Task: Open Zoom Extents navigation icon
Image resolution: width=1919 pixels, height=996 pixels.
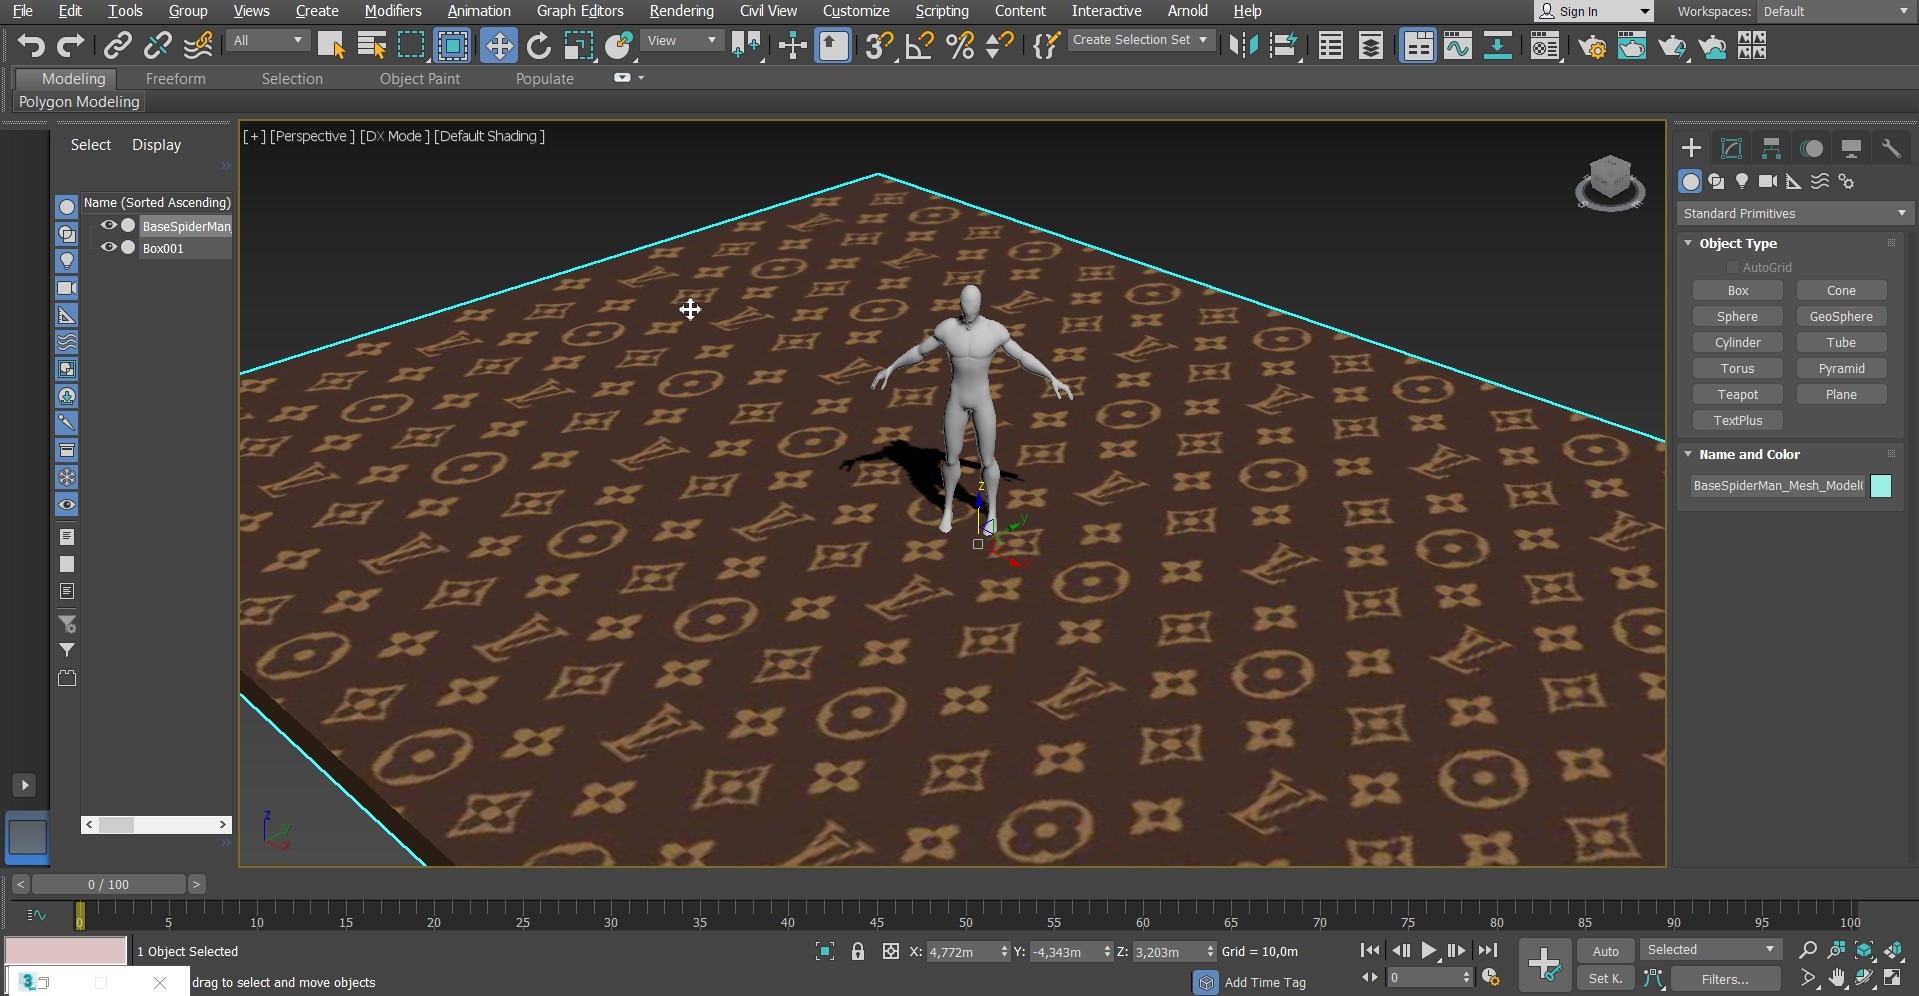Action: coord(1864,950)
